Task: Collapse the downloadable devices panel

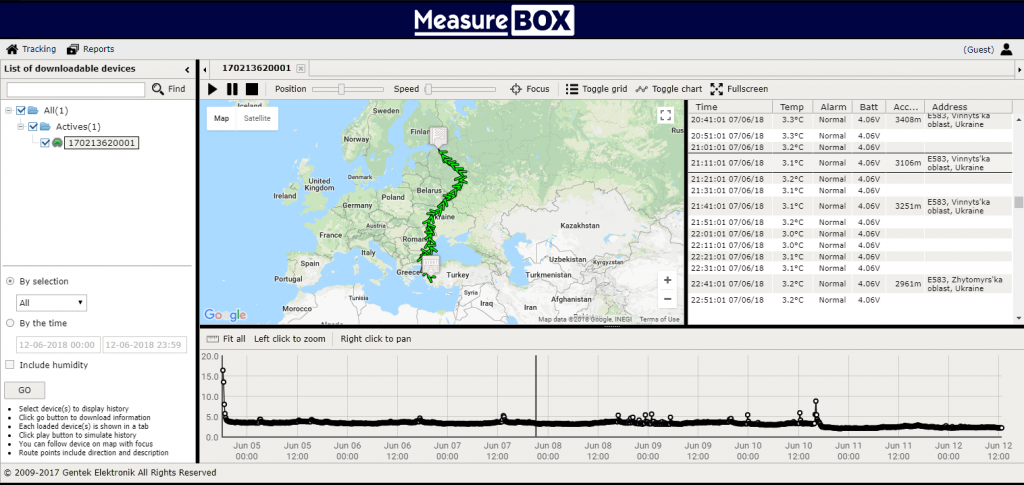Action: (x=188, y=69)
